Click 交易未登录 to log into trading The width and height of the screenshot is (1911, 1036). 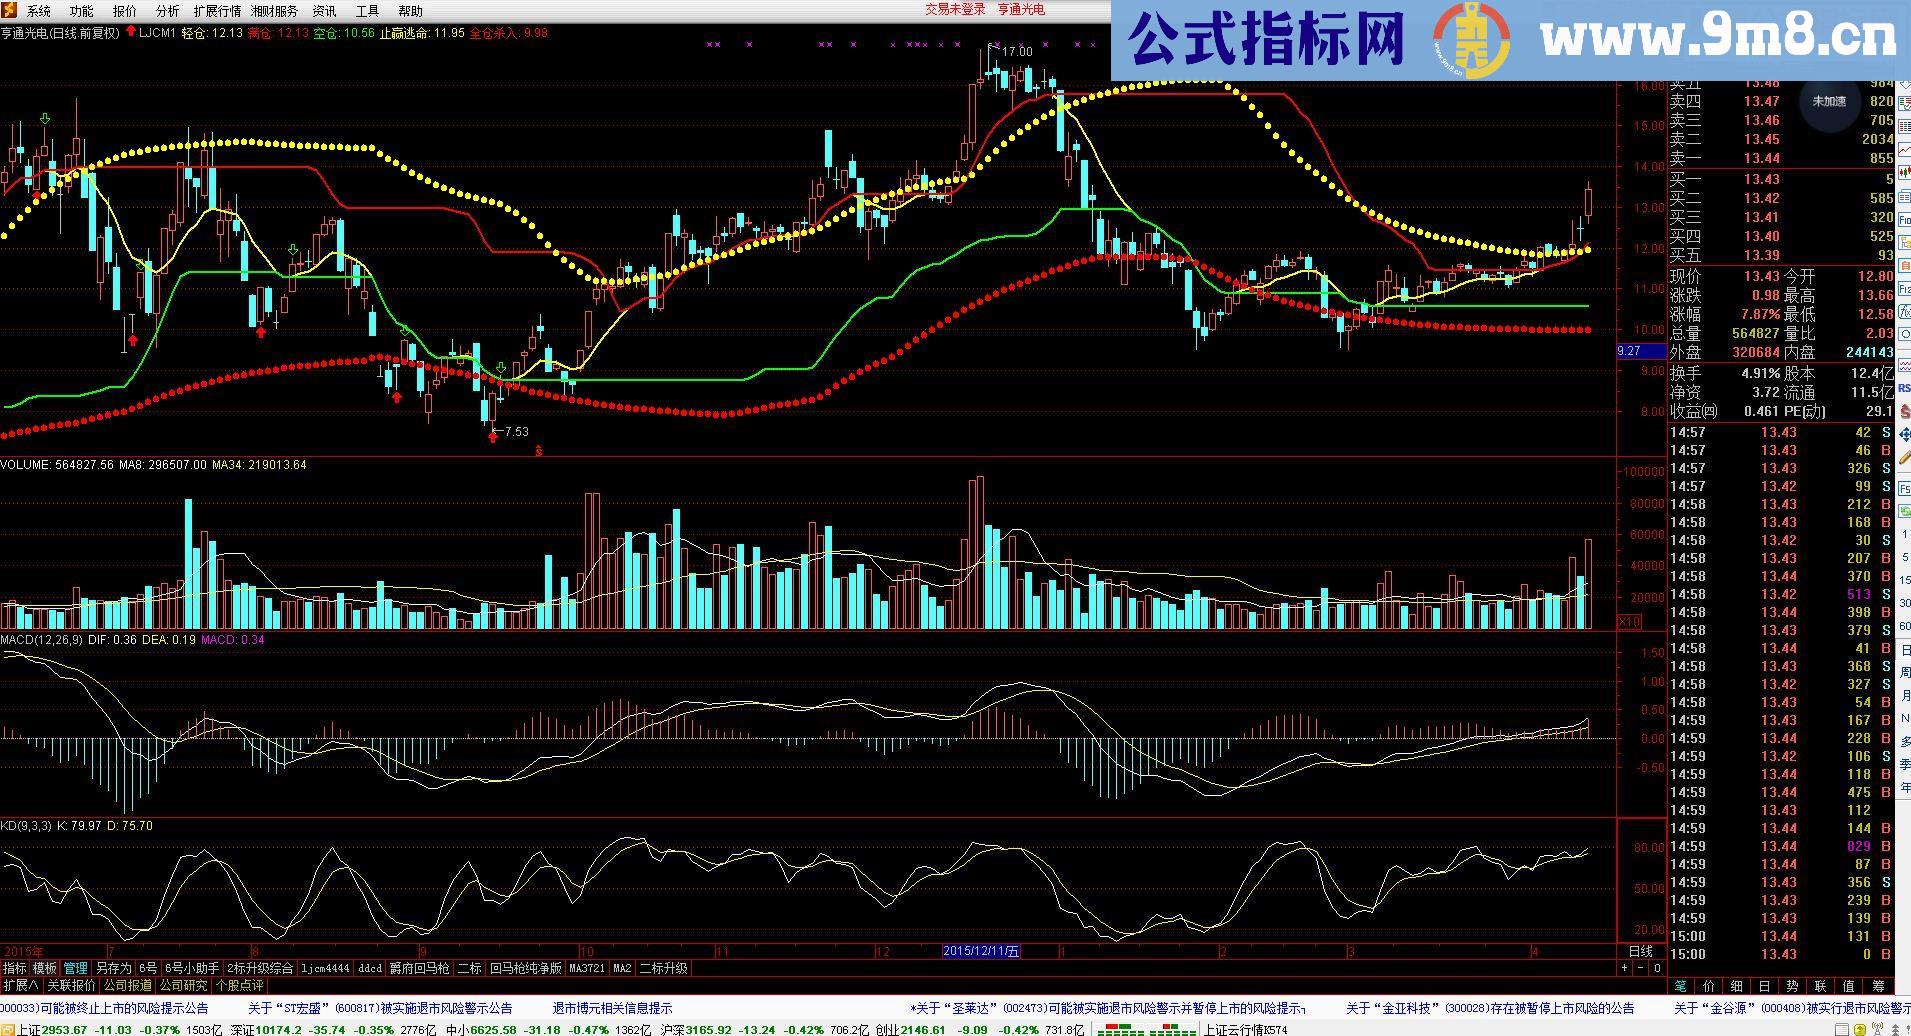pyautogui.click(x=953, y=10)
